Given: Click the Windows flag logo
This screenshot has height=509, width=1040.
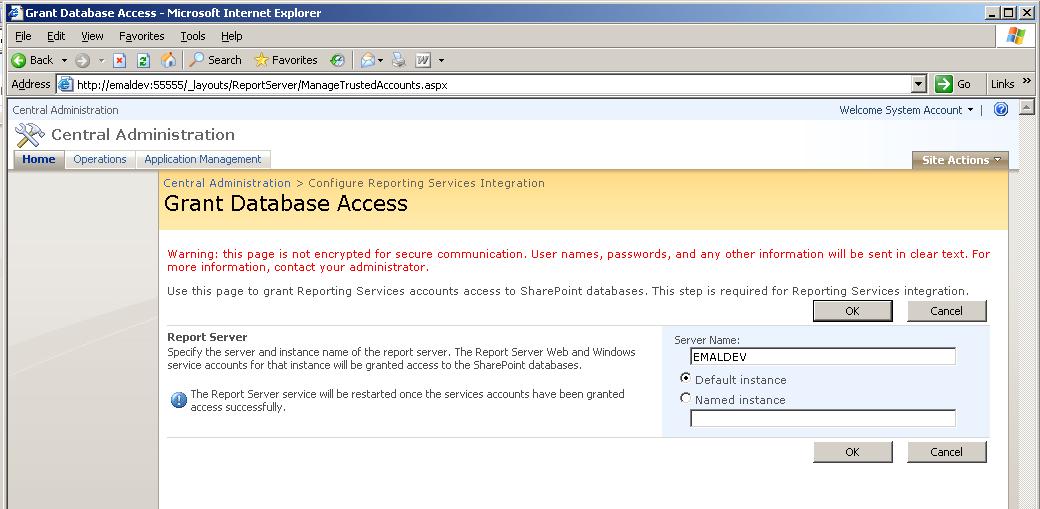Looking at the screenshot, I should 1015,36.
